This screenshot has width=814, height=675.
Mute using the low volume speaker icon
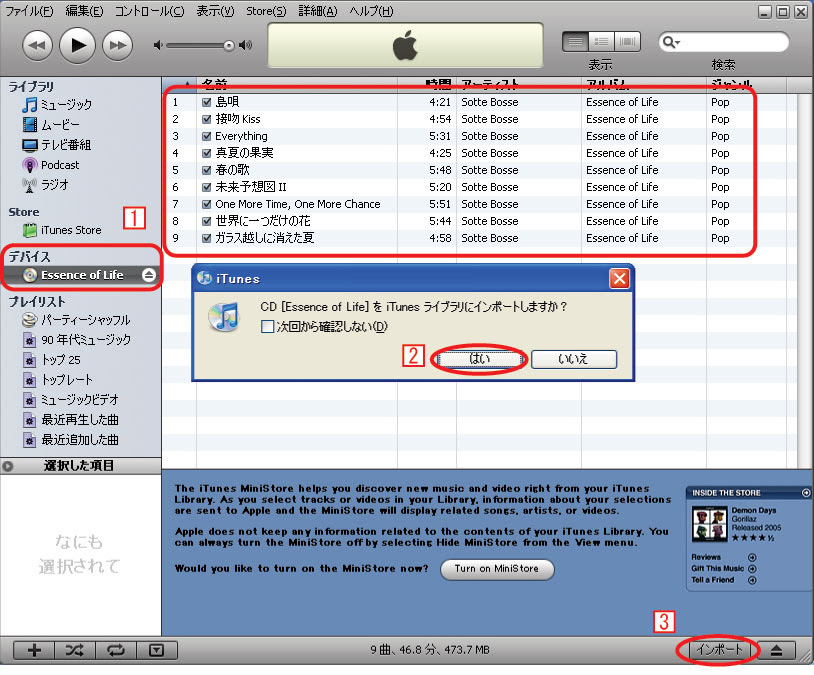(158, 46)
